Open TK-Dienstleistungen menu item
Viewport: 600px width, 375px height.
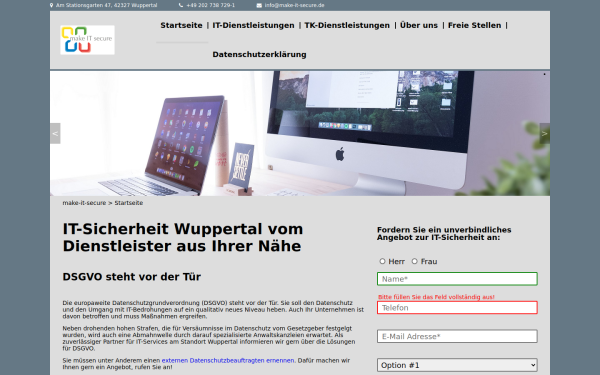pos(347,25)
